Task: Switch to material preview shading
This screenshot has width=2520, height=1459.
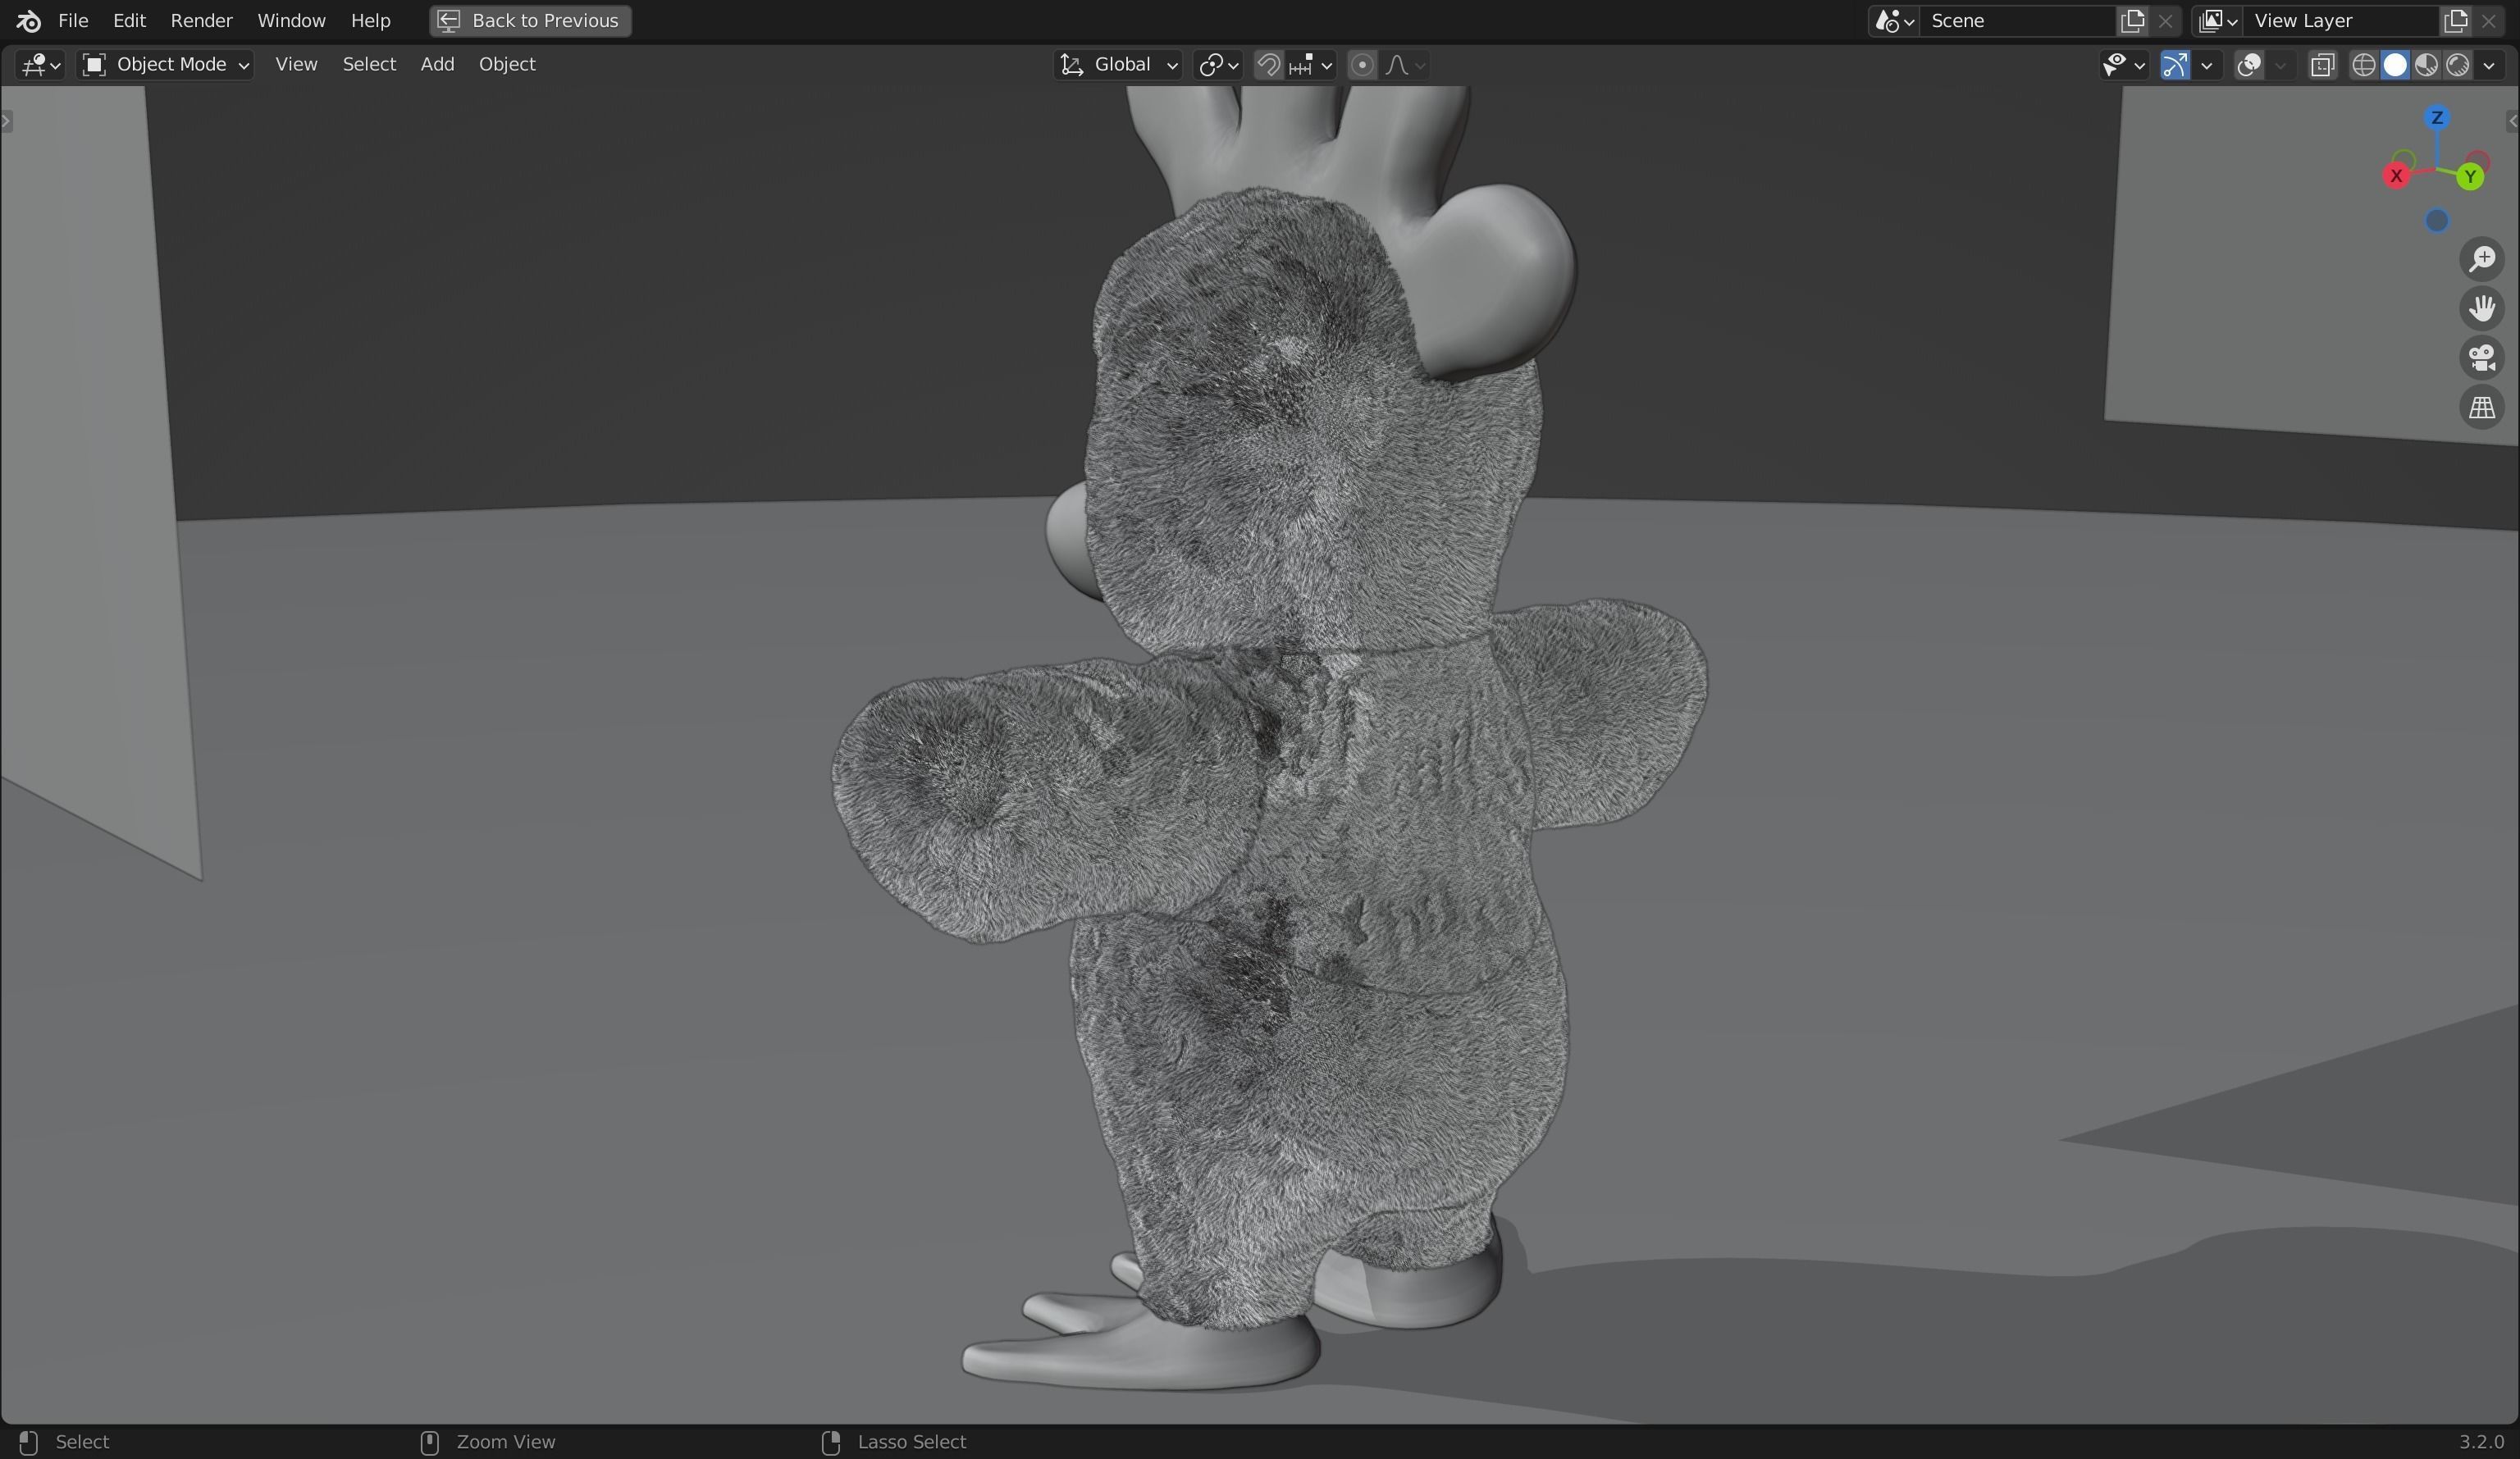Action: [2426, 65]
